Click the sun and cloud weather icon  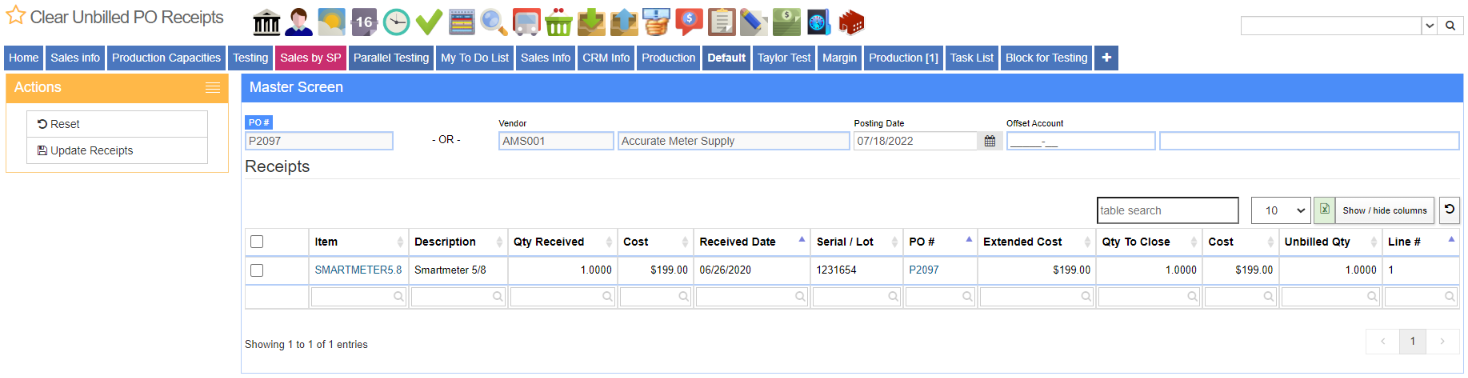point(332,21)
